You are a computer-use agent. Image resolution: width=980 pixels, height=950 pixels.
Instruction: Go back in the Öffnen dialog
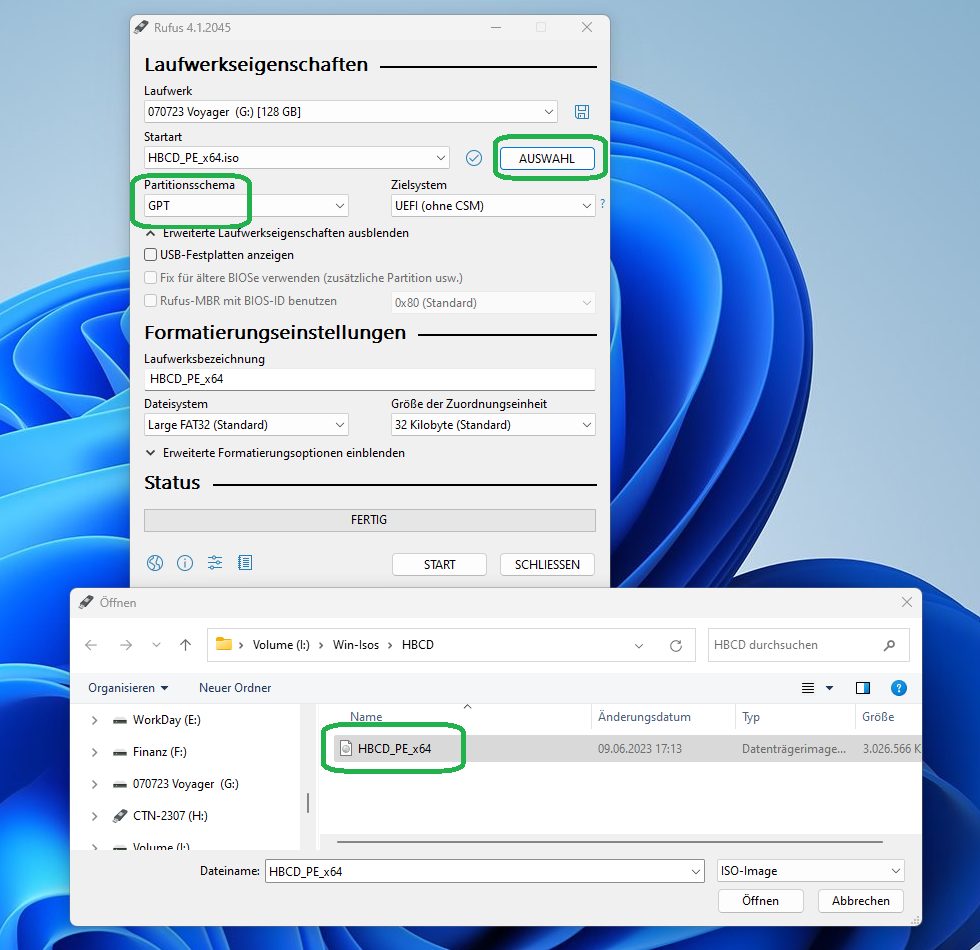91,645
